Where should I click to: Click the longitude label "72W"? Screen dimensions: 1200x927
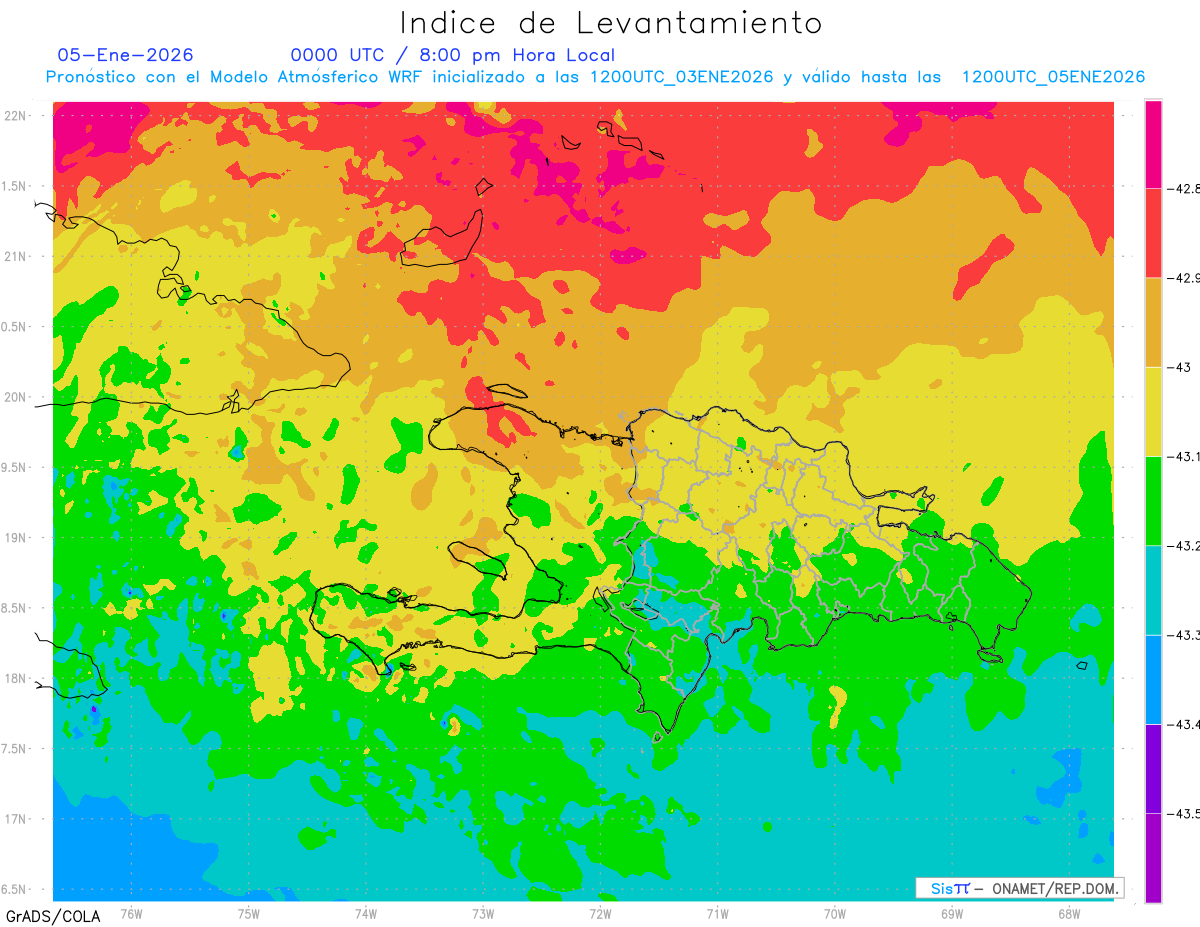click(600, 914)
